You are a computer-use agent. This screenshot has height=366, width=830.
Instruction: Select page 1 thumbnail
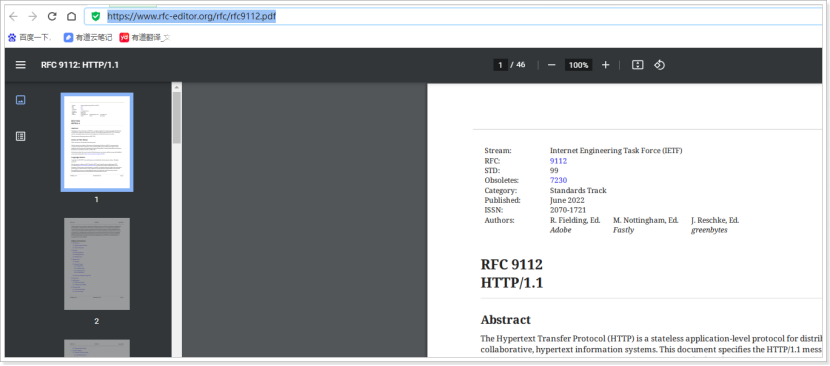[x=97, y=142]
